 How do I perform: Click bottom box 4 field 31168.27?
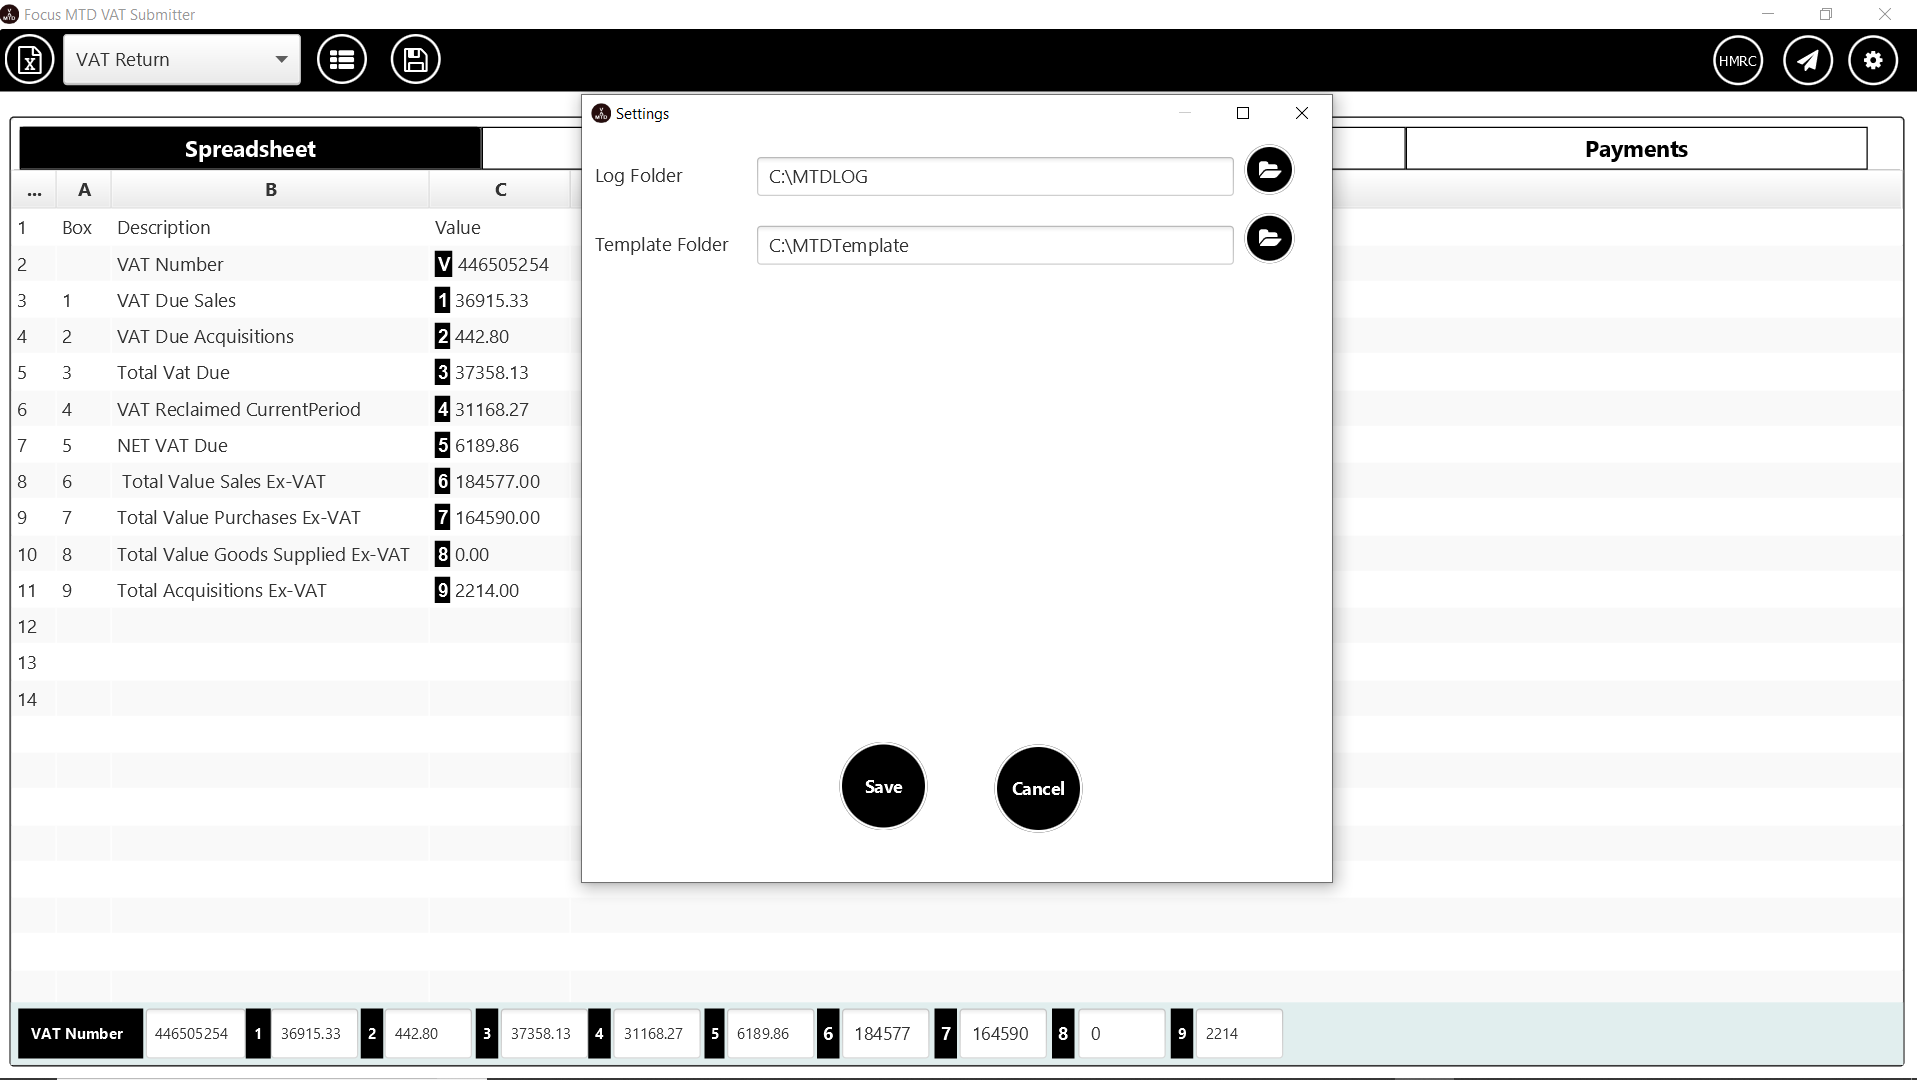tap(657, 1033)
